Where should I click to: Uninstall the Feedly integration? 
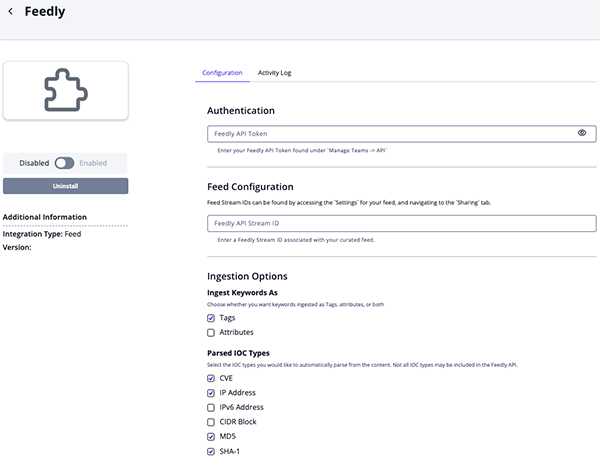click(65, 186)
